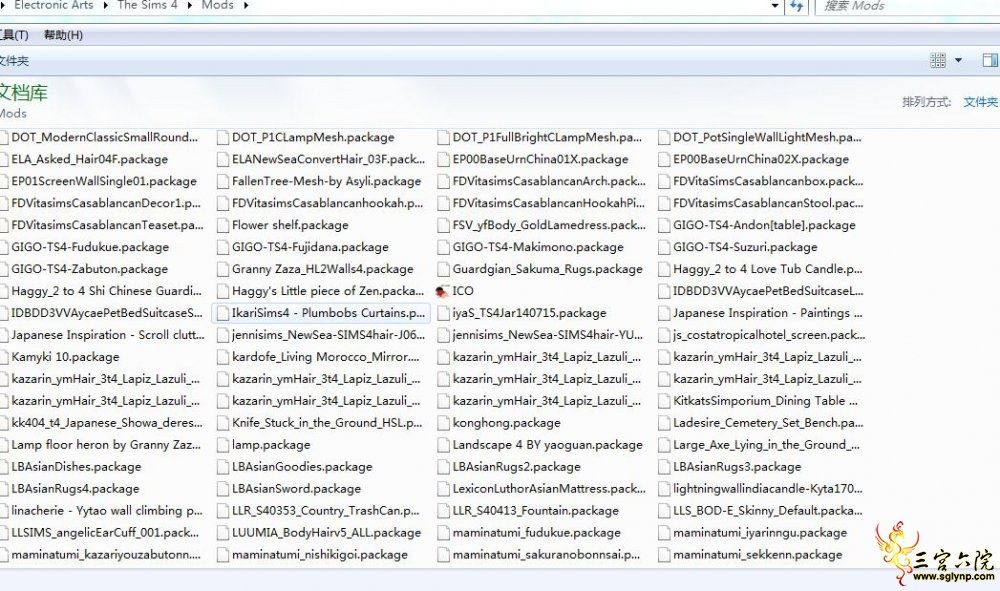
Task: Select ELA_Asked_Hair04F.package file
Action: click(x=85, y=159)
